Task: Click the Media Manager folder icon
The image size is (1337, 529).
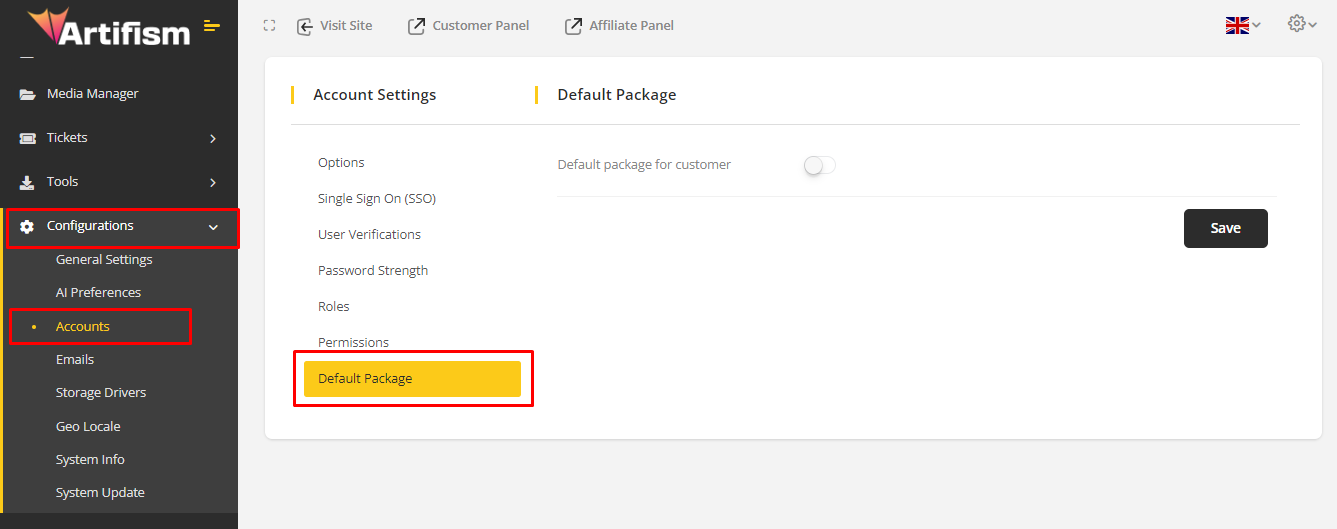Action: click(27, 94)
